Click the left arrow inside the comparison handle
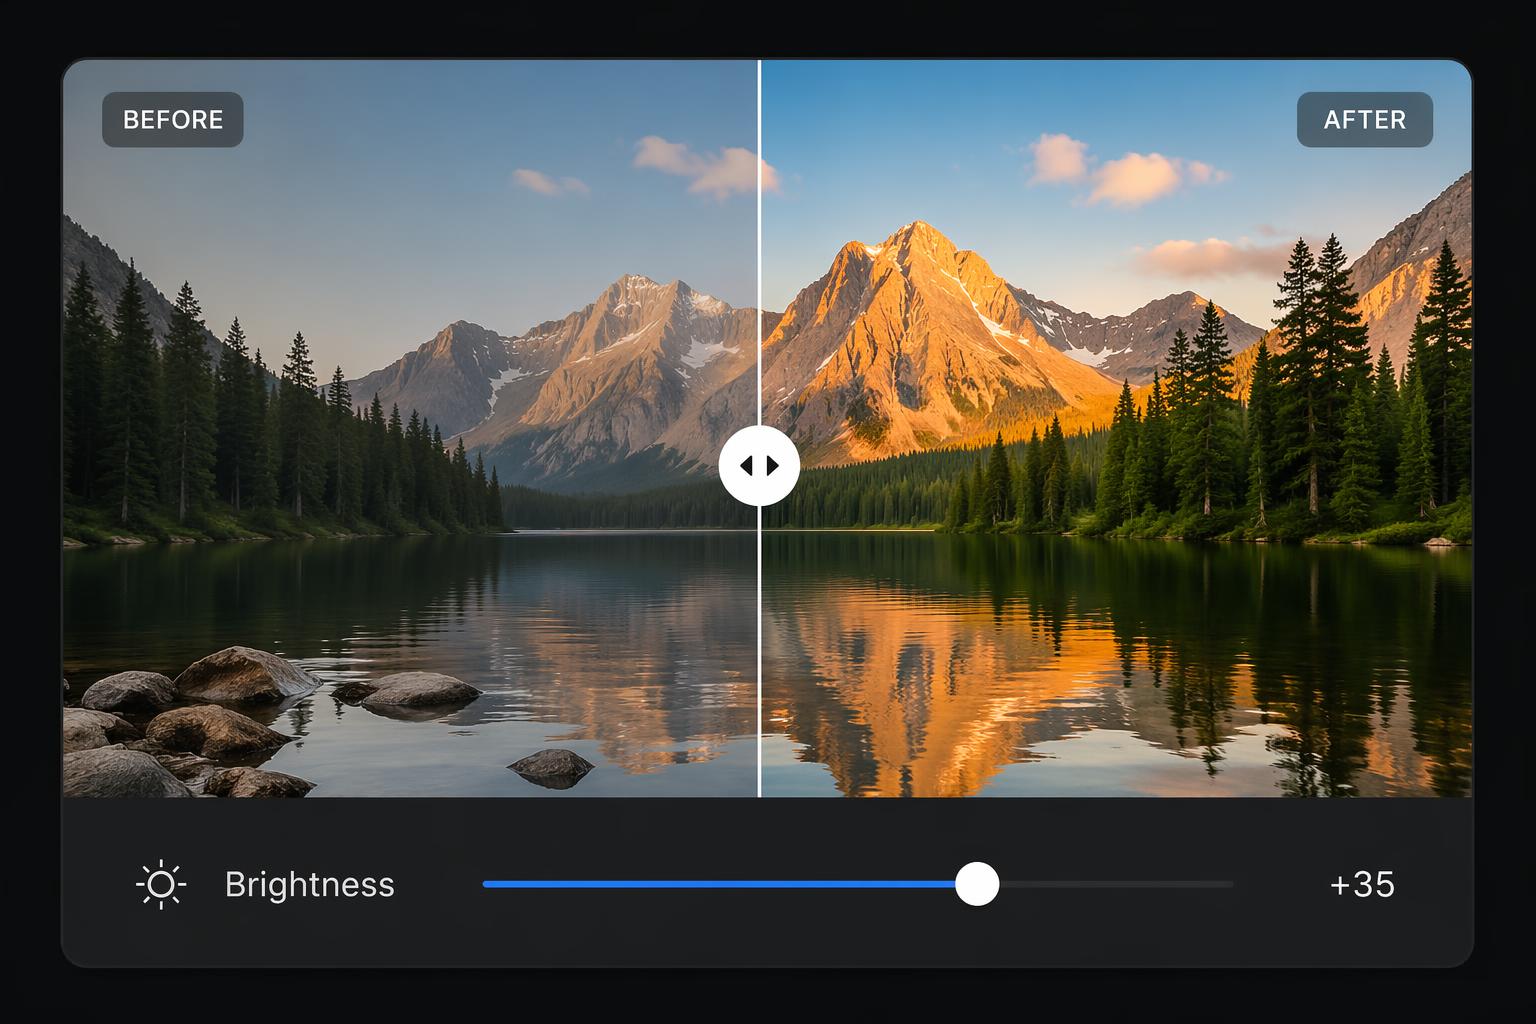Viewport: 1536px width, 1024px height. [746, 465]
